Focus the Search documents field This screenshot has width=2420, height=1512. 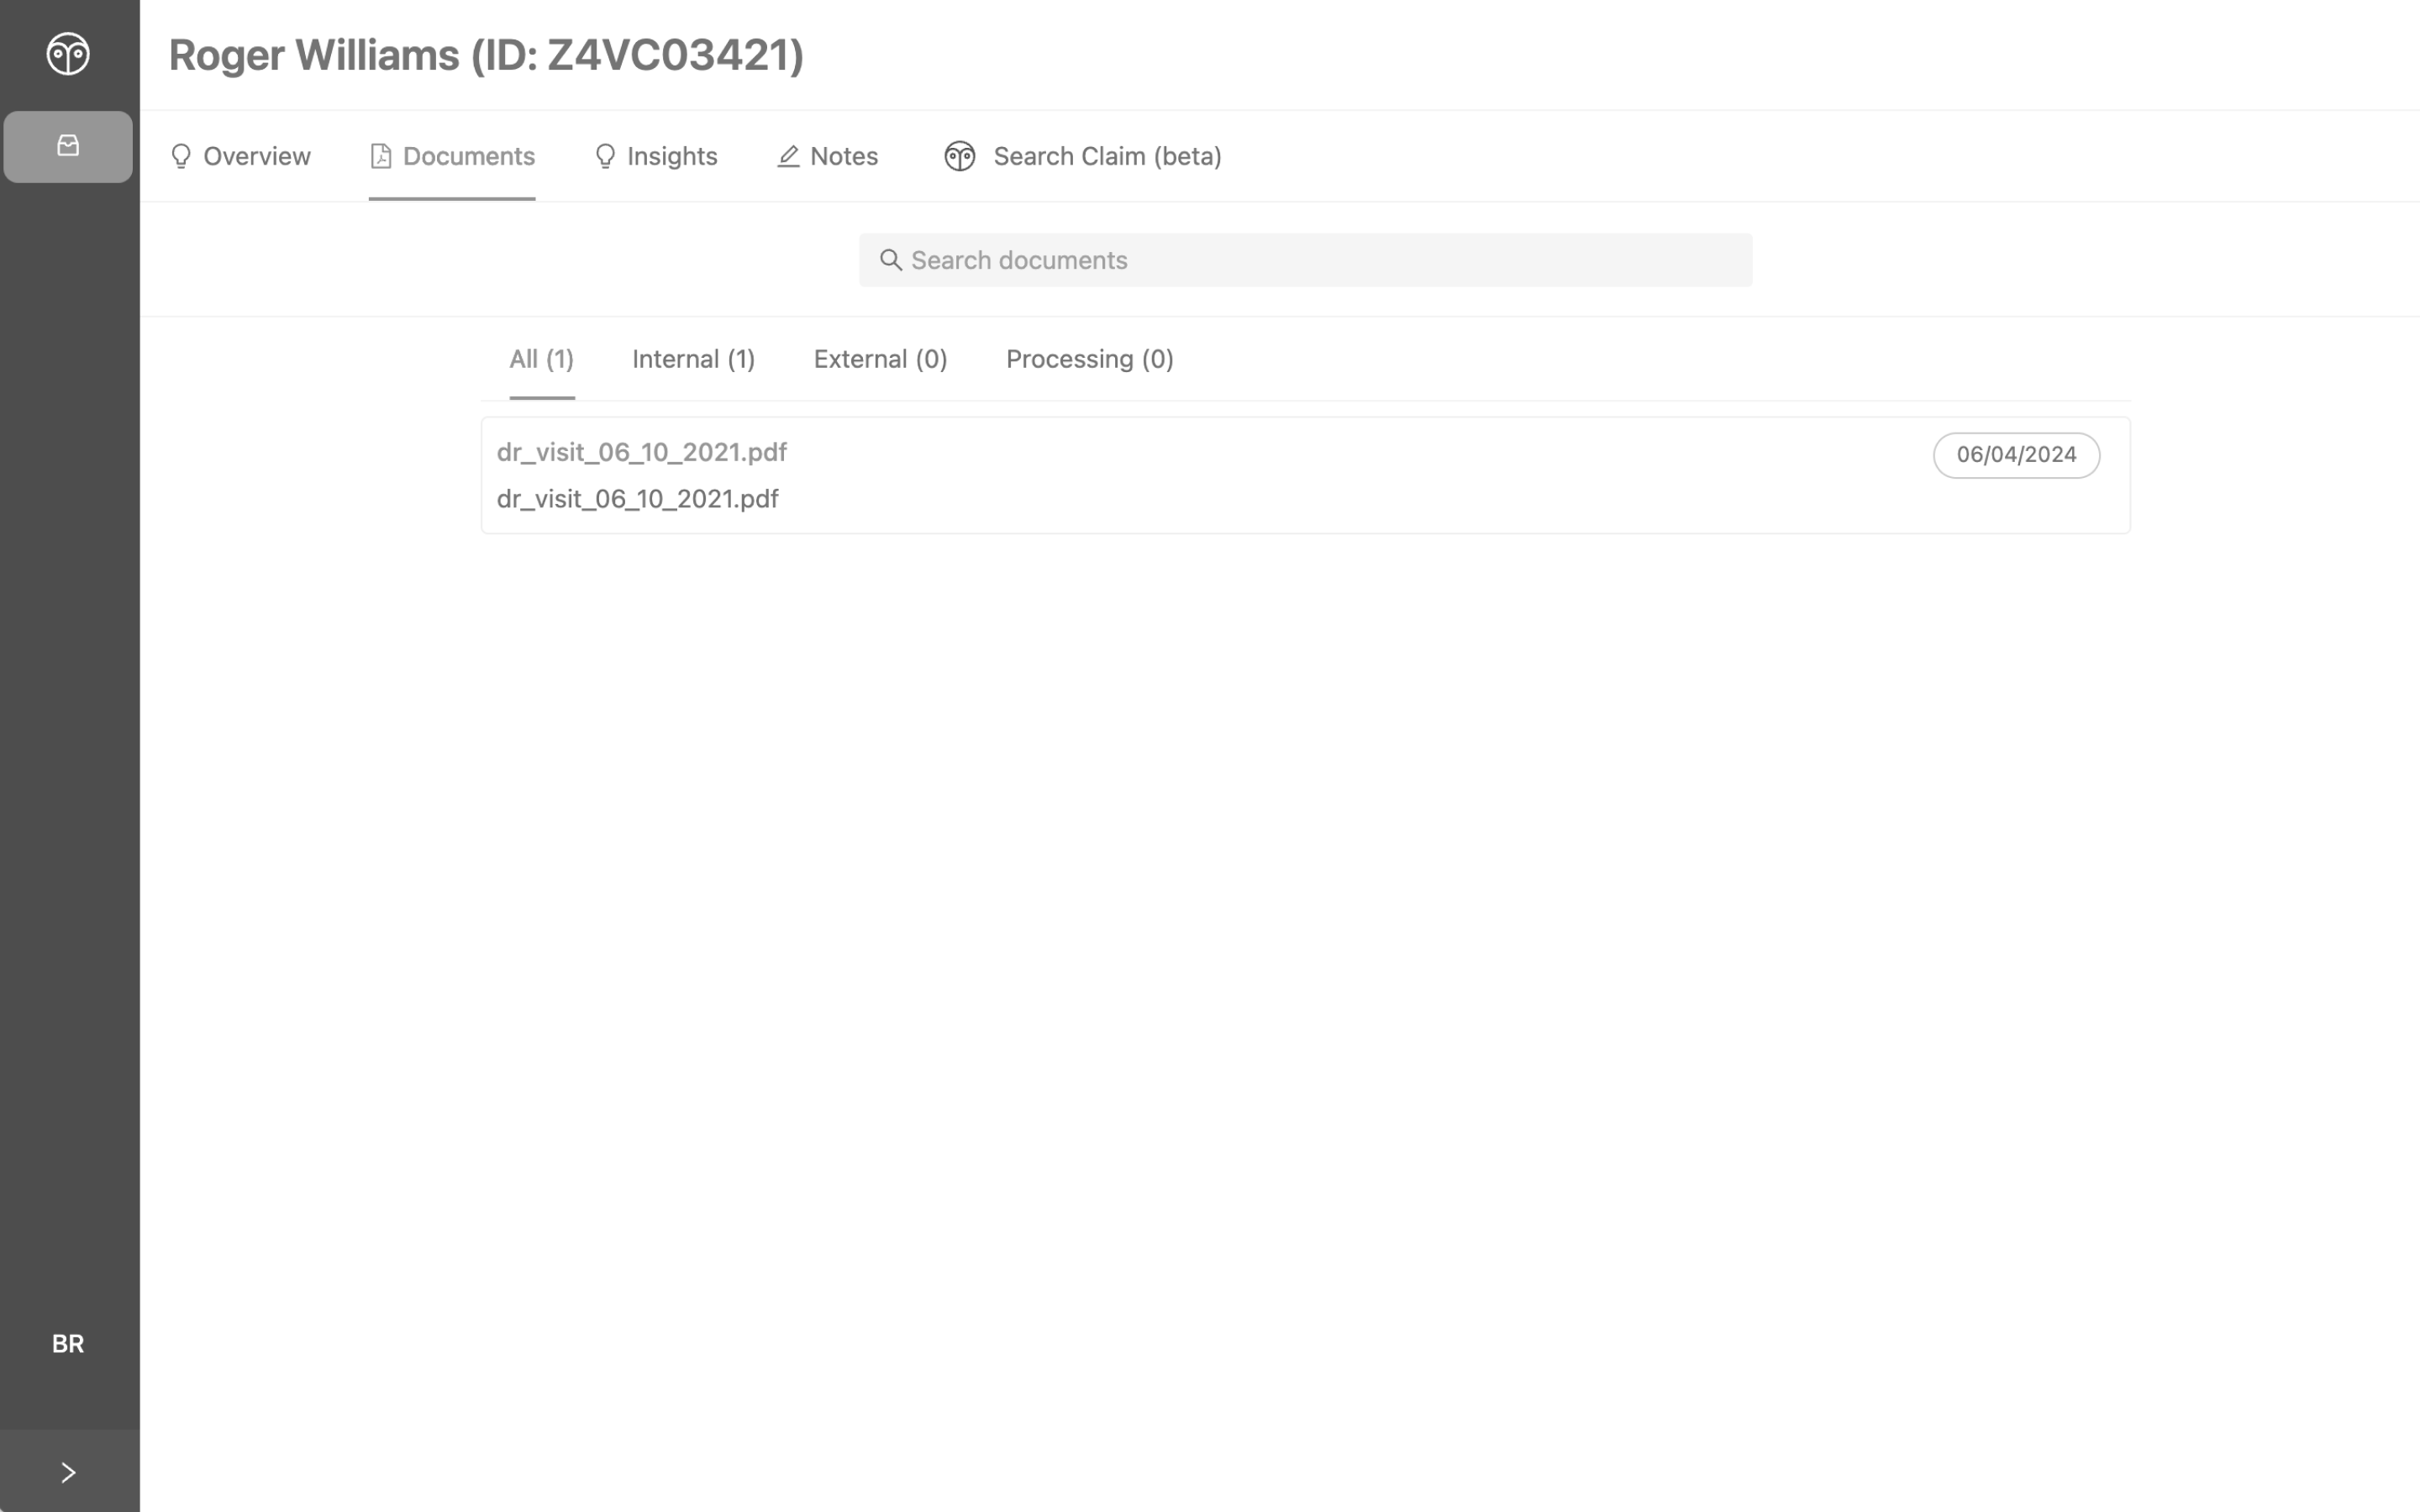[x=1305, y=260]
